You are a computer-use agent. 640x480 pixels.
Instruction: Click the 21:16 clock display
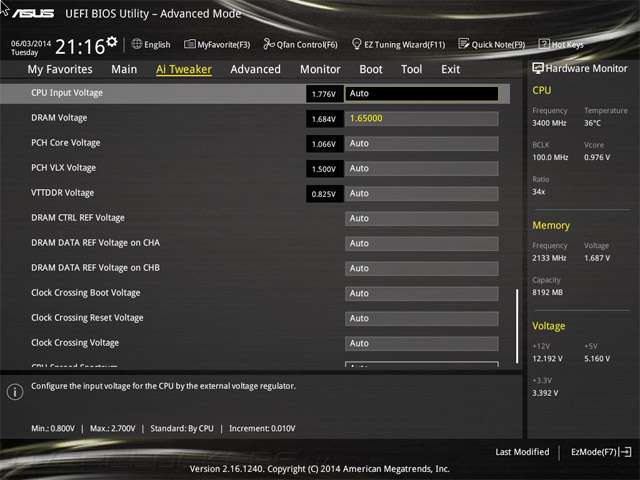(x=80, y=47)
